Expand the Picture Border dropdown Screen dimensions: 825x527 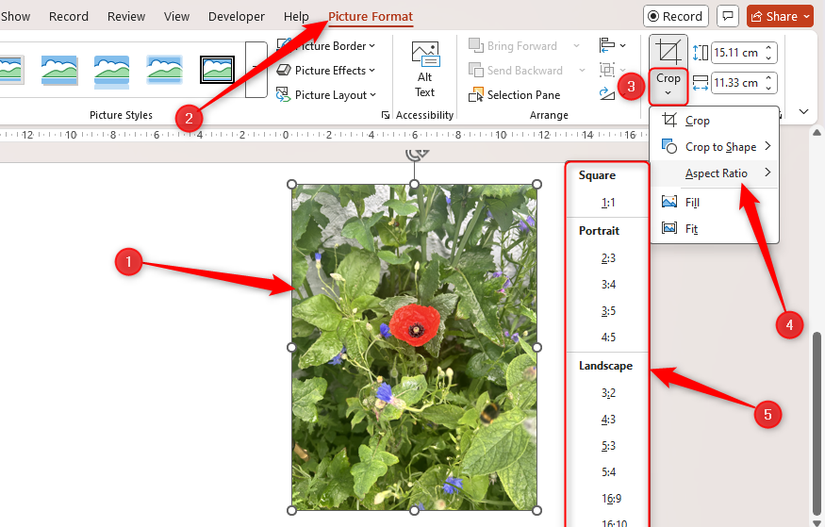372,46
